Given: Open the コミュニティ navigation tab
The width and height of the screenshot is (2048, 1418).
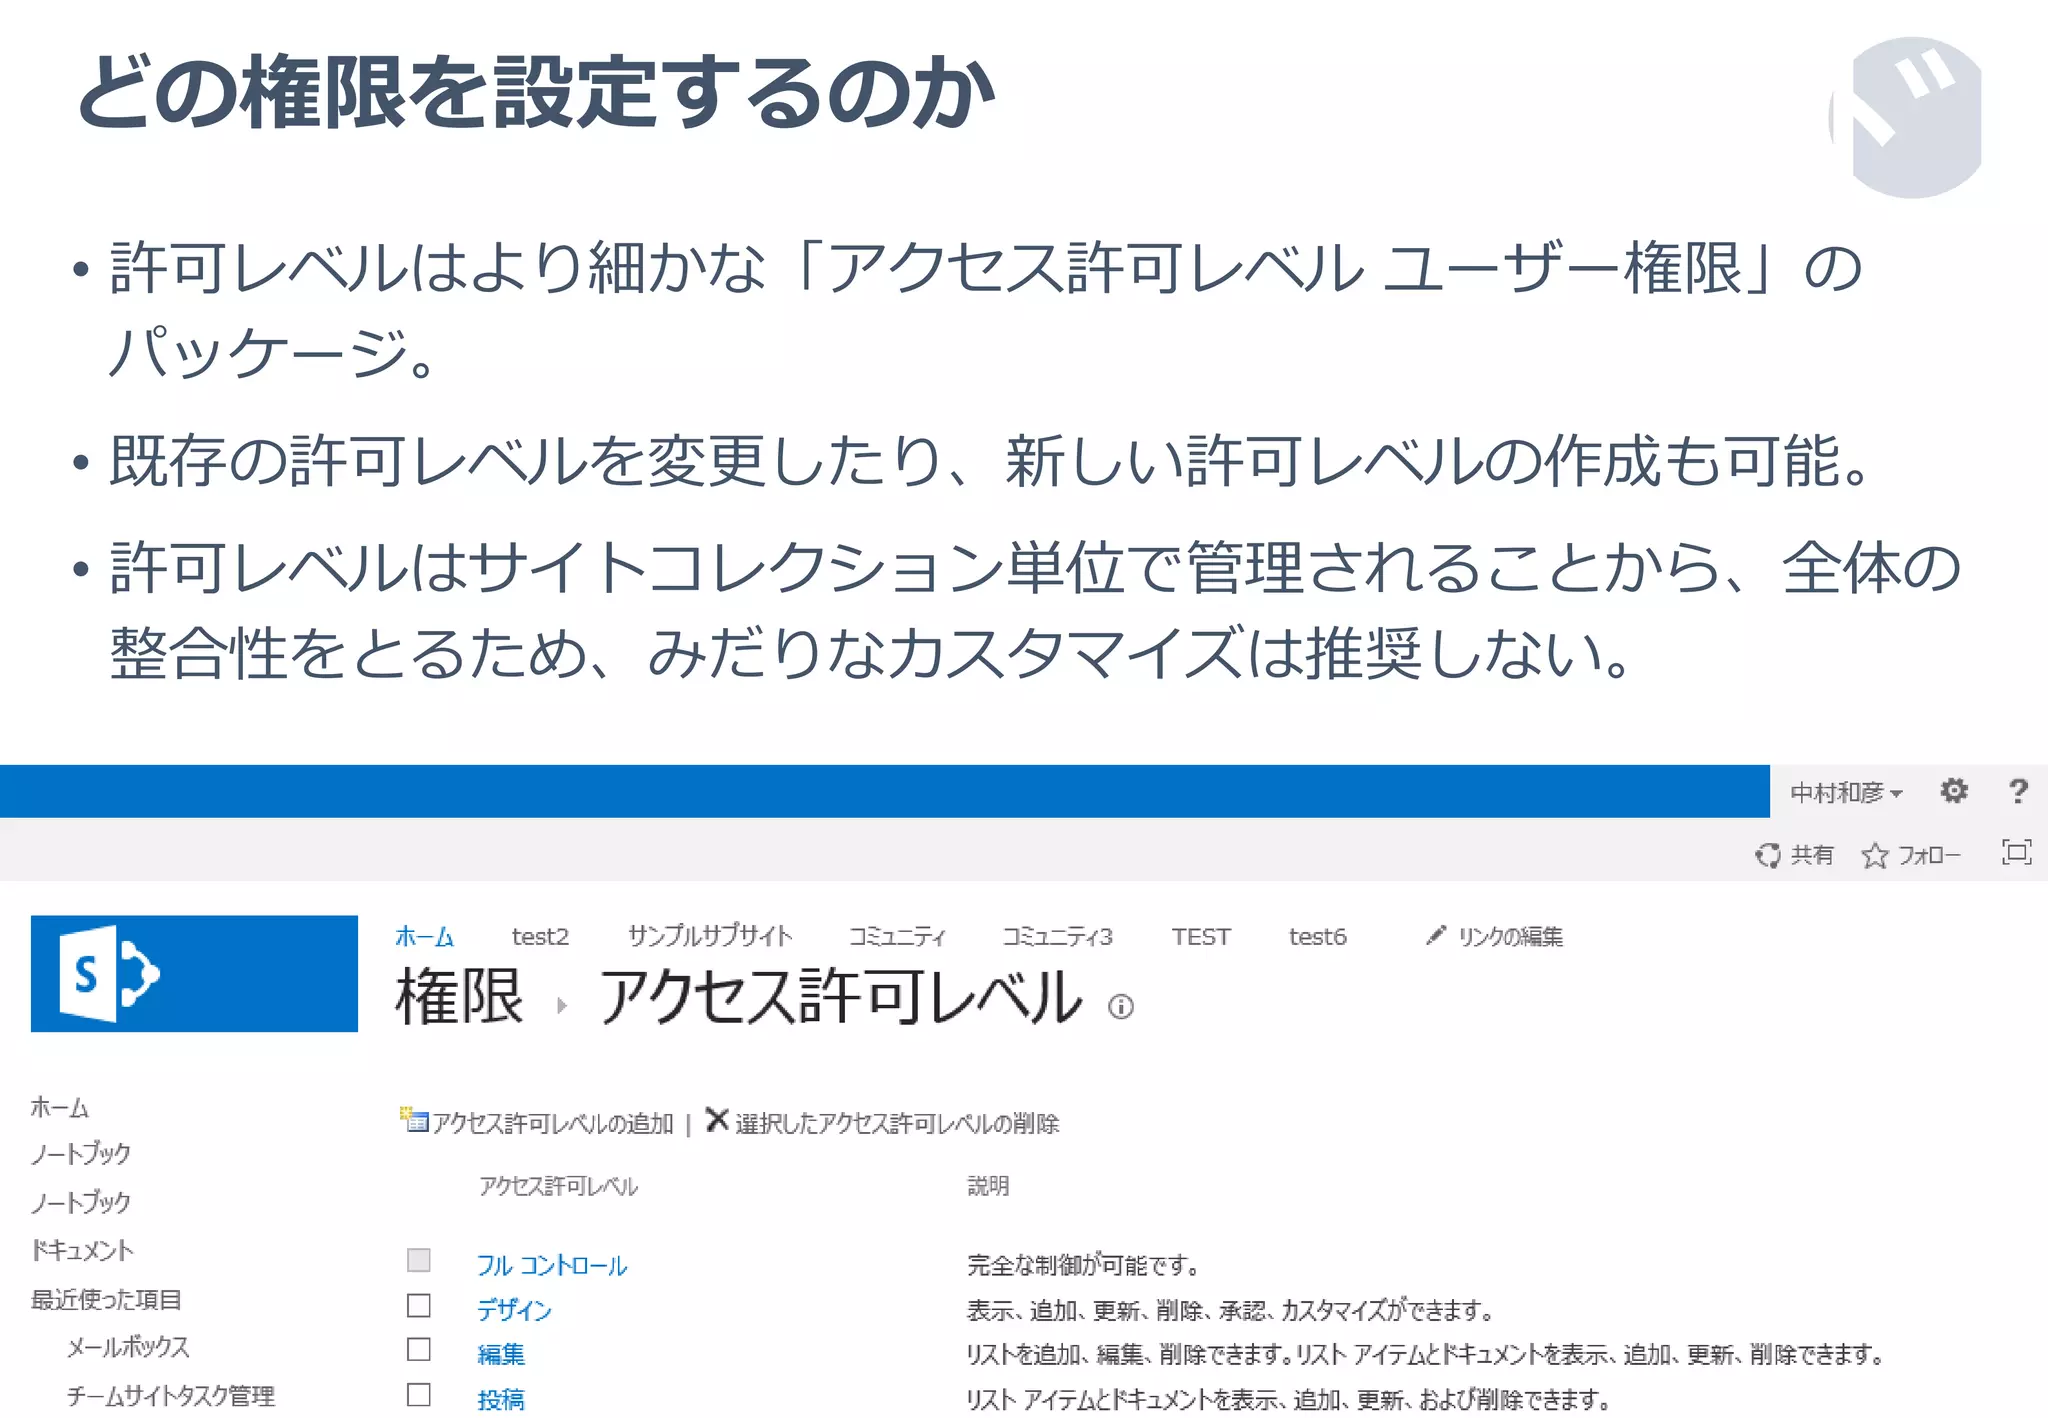Looking at the screenshot, I should [897, 937].
